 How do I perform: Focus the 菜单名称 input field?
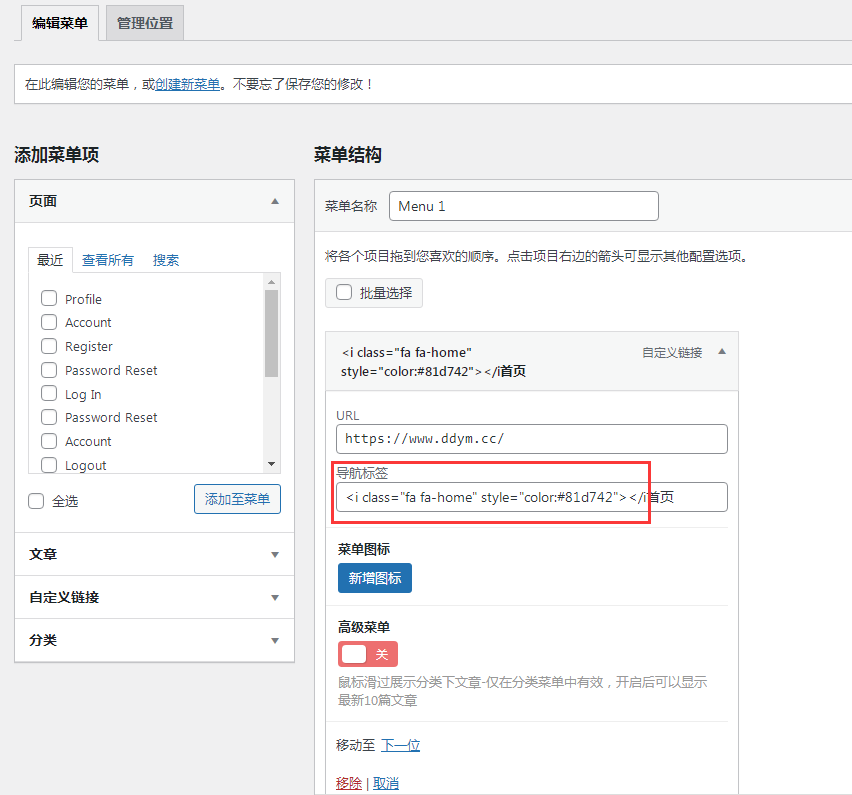tap(523, 206)
